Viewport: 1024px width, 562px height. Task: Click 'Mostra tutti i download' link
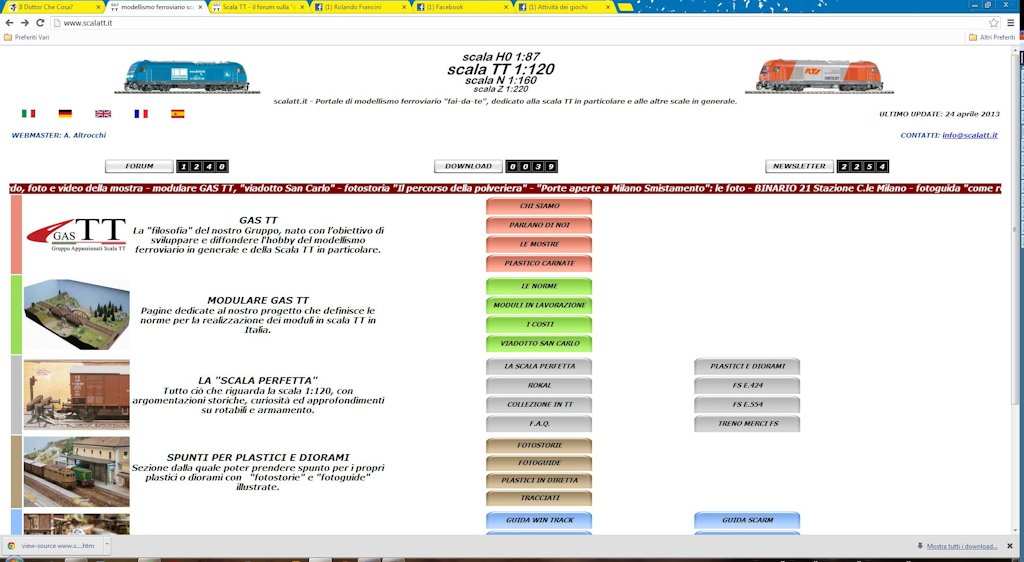[x=961, y=546]
